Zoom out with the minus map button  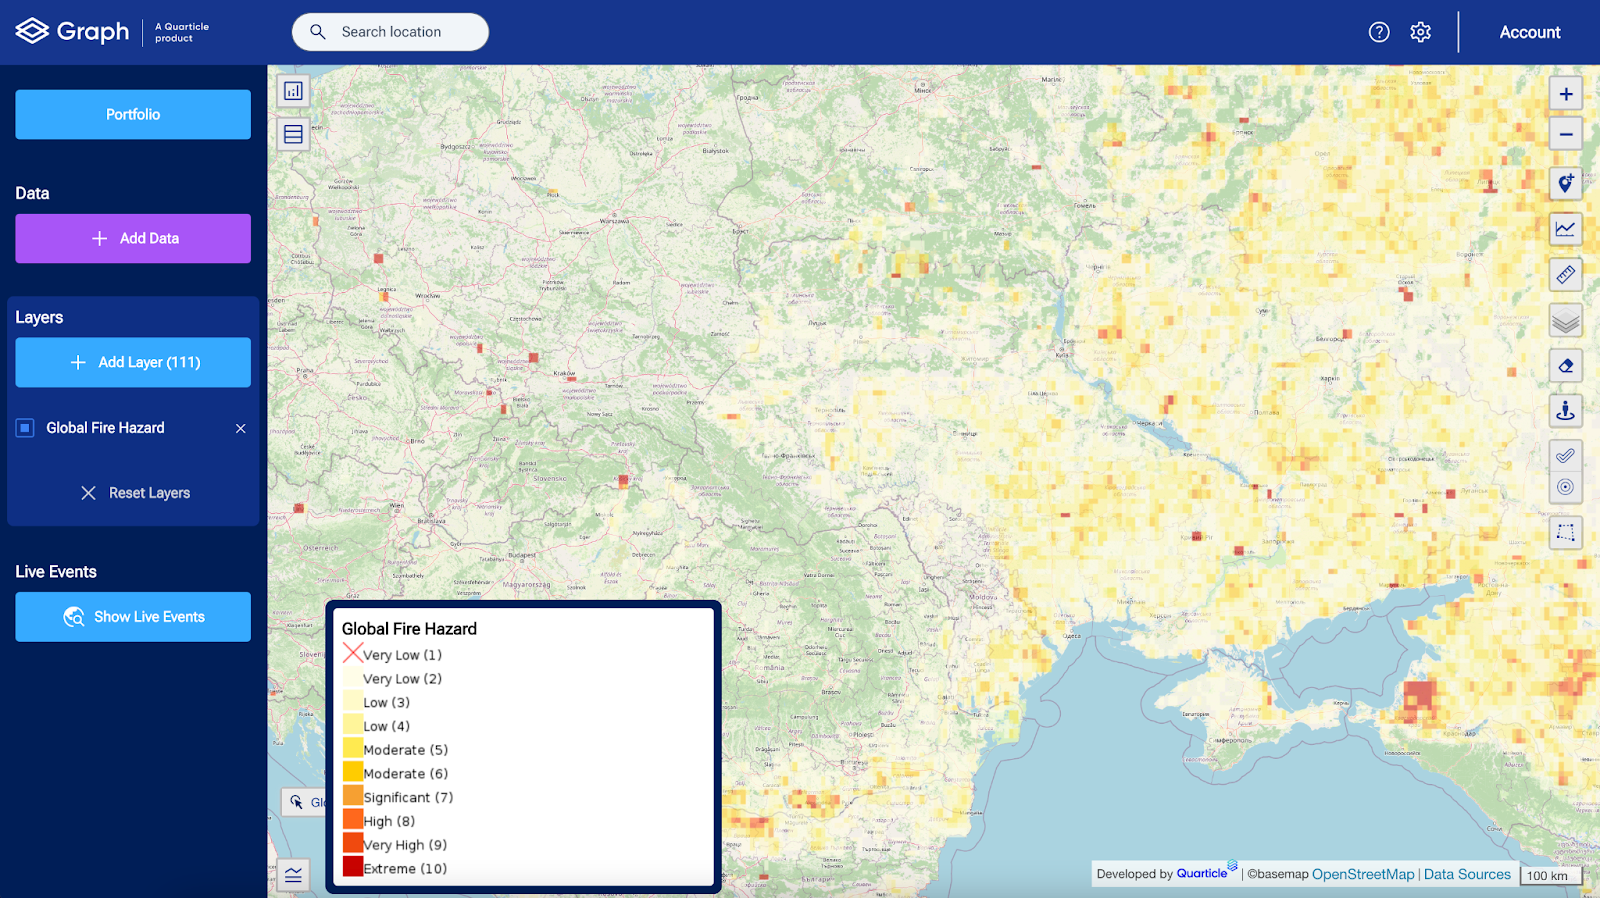pyautogui.click(x=1566, y=134)
